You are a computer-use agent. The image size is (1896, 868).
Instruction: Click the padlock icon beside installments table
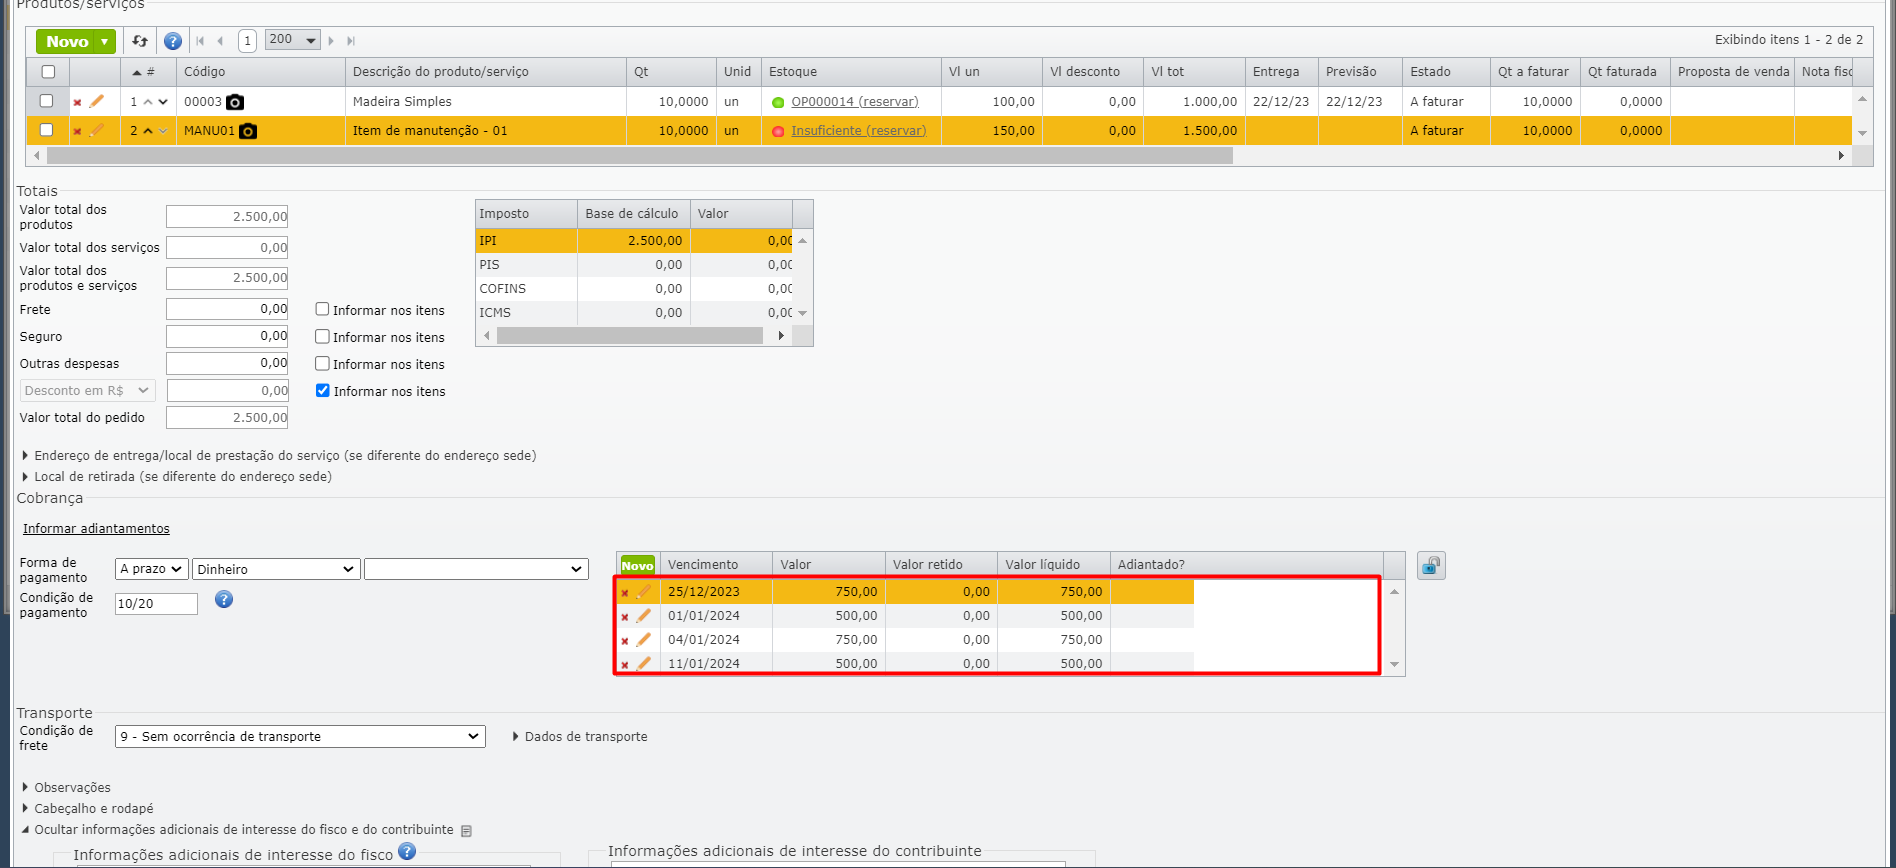[x=1431, y=566]
